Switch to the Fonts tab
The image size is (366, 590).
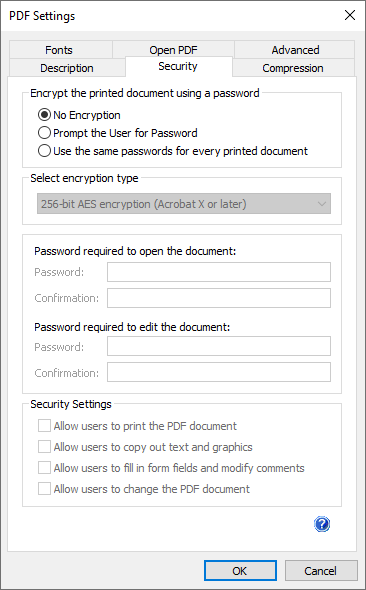coord(59,50)
